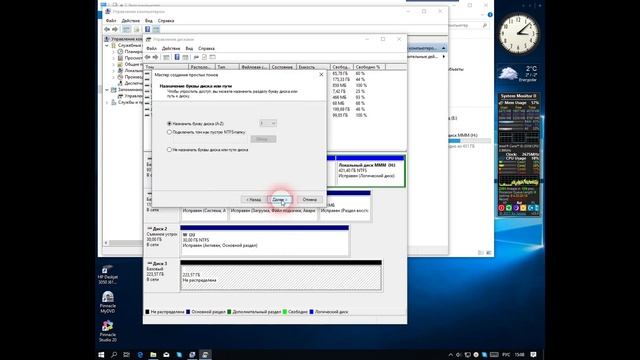Click Forward arrow in Computer Management toolbar

(x=115, y=29)
